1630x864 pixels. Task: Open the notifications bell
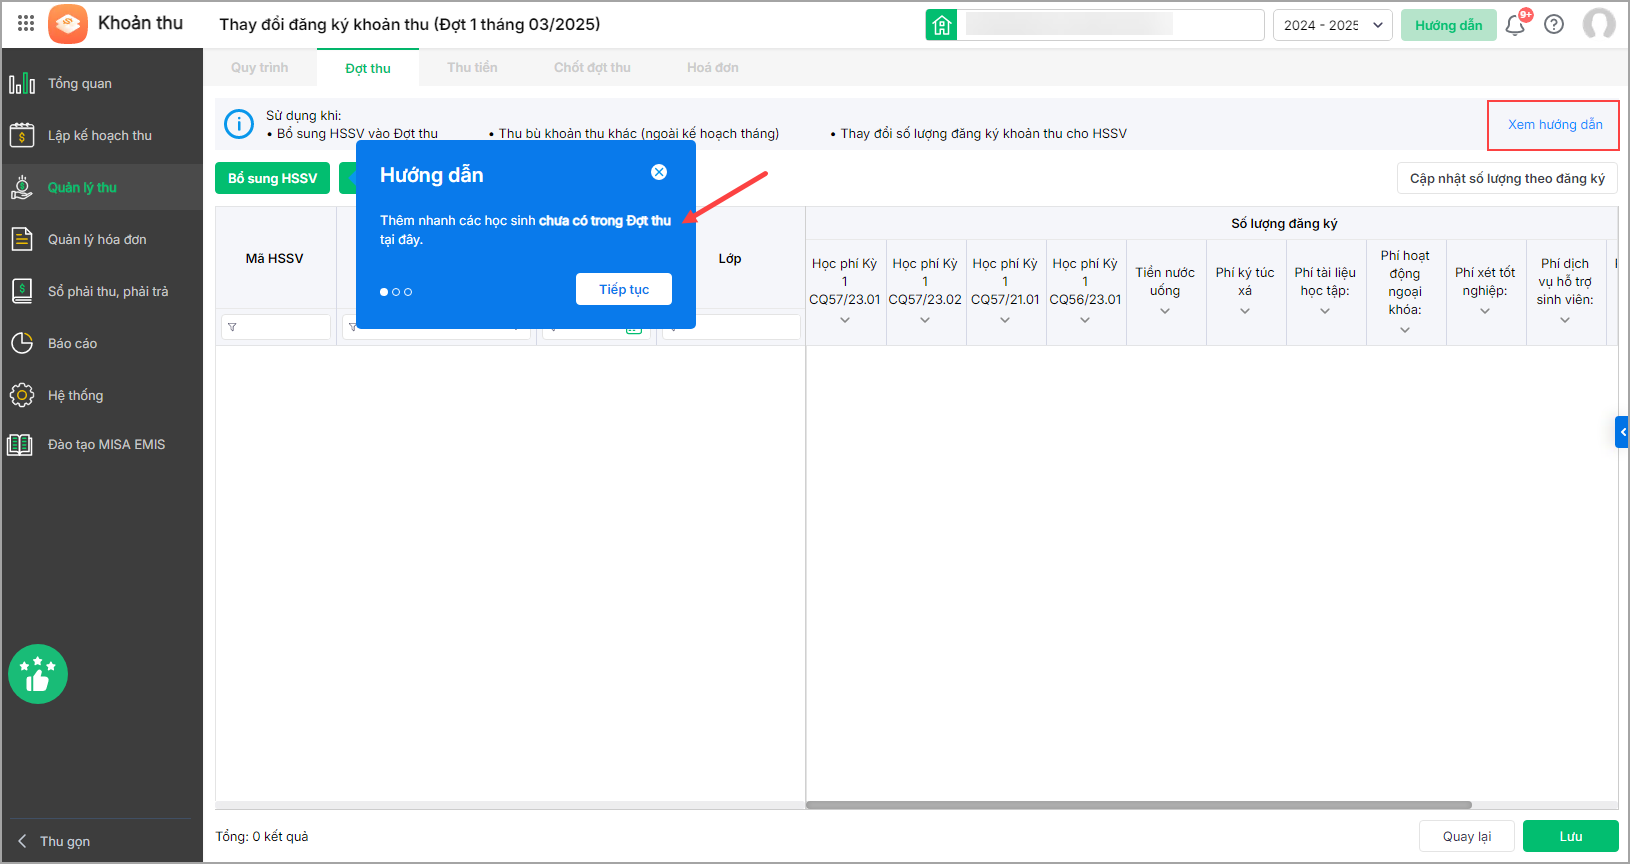point(1515,25)
